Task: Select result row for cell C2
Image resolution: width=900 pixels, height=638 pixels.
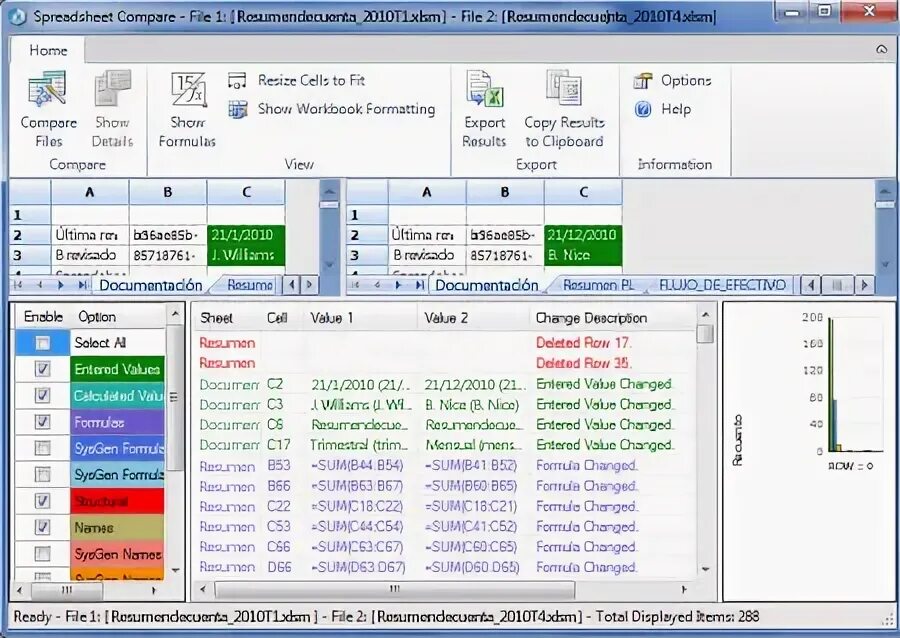Action: (x=445, y=384)
